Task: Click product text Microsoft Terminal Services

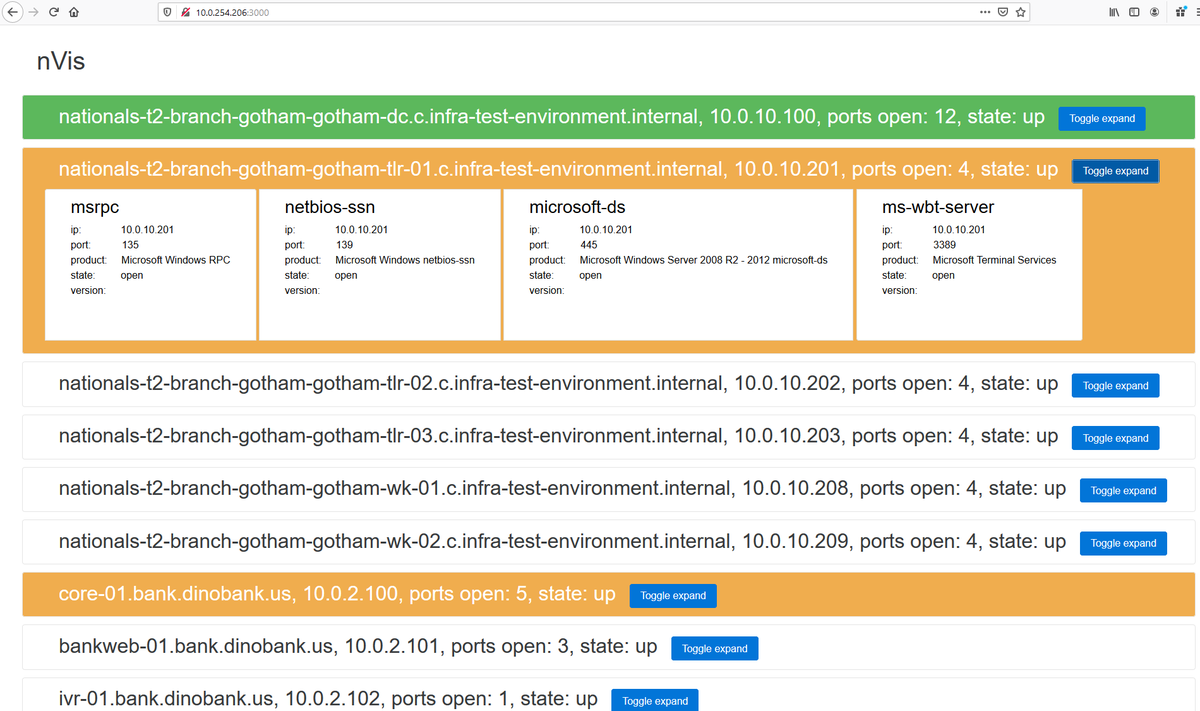Action: click(994, 260)
